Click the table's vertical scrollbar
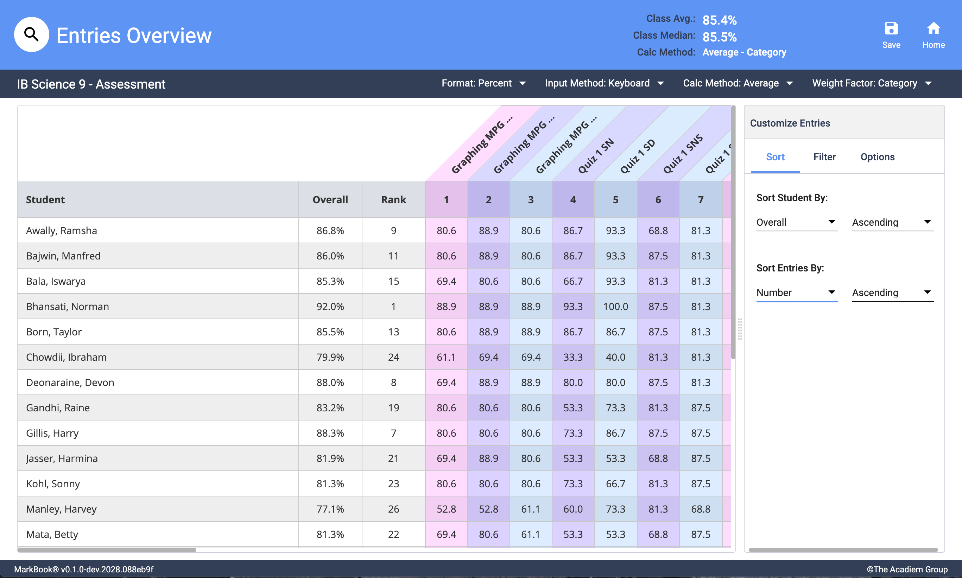962x578 pixels. [x=735, y=230]
